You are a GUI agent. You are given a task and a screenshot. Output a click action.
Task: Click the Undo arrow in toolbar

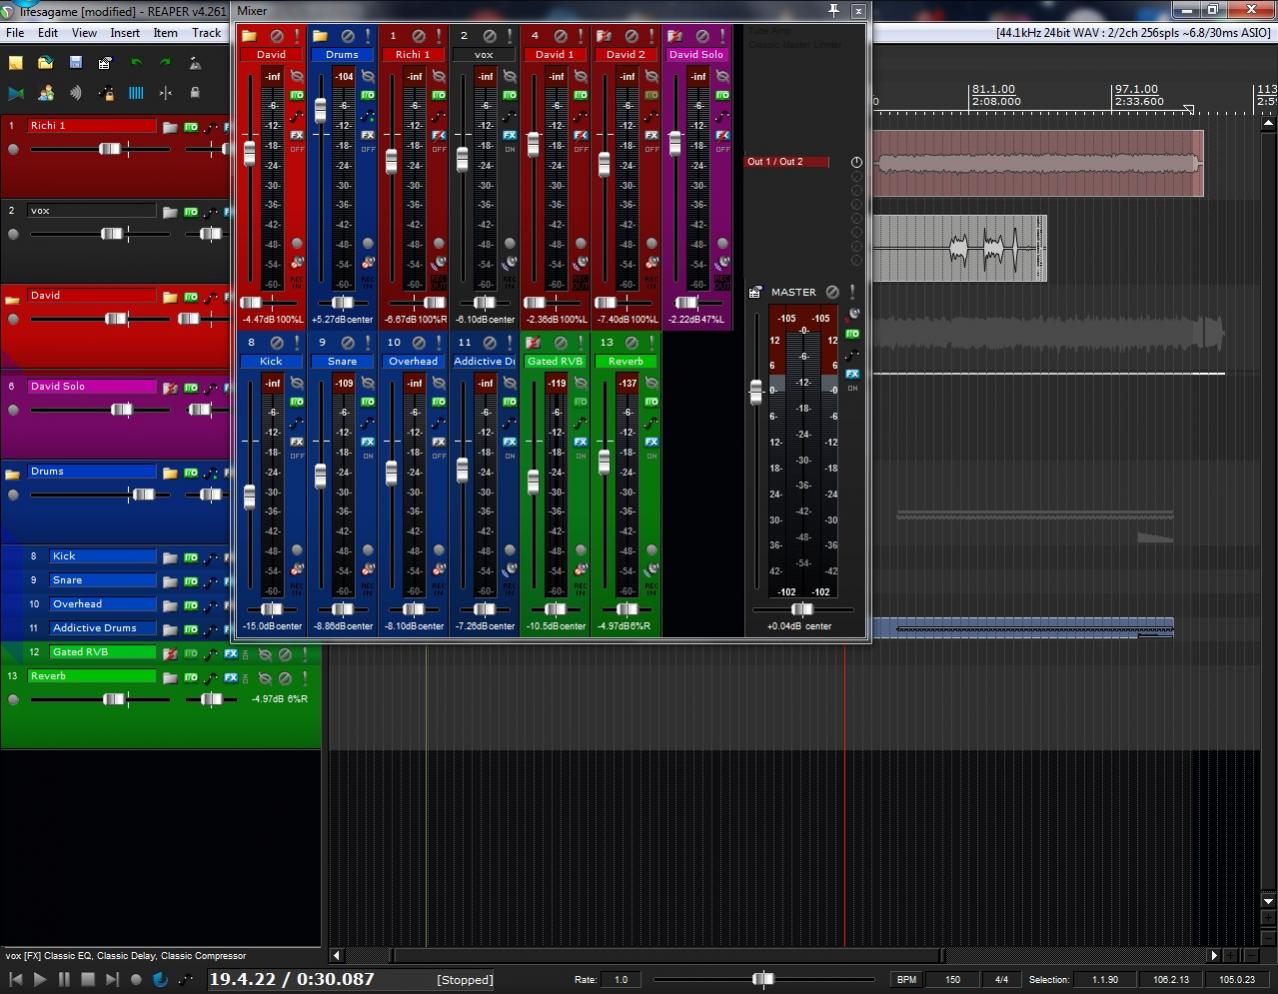136,63
